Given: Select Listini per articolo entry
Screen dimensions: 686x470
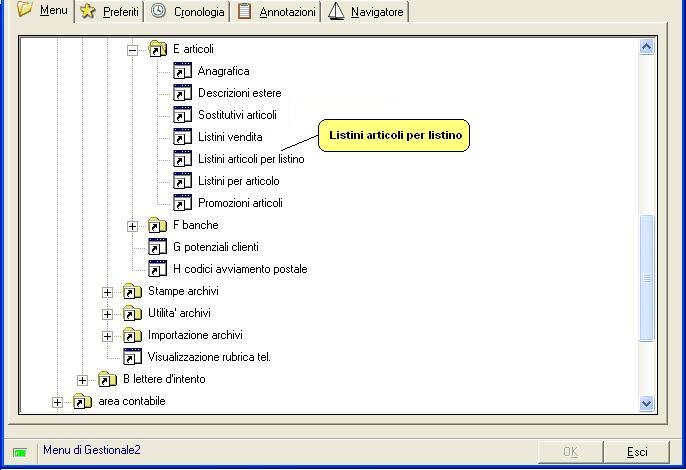Looking at the screenshot, I should coord(238,181).
